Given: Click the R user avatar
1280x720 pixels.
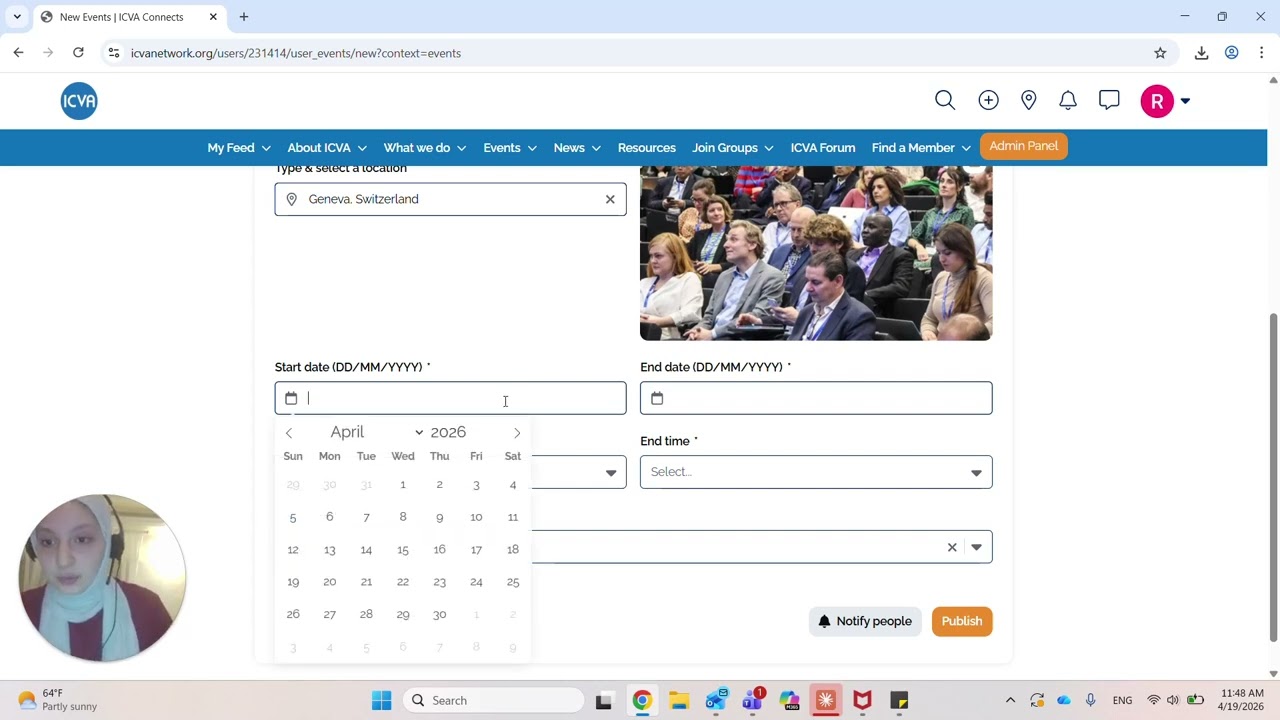Looking at the screenshot, I should [x=1157, y=101].
